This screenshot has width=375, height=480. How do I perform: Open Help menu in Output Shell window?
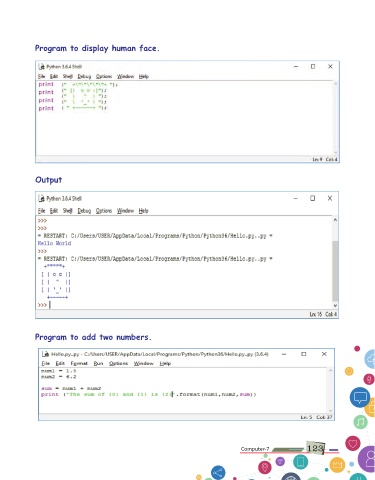143,211
